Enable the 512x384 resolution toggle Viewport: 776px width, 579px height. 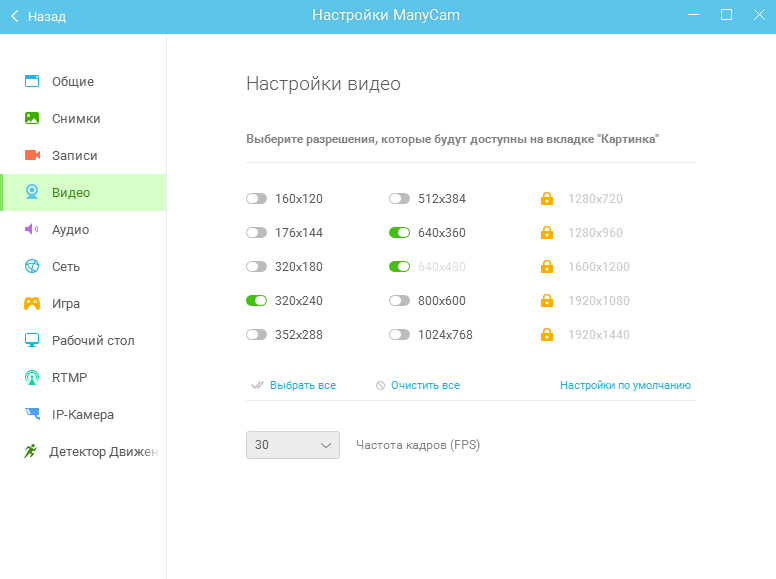coord(399,199)
